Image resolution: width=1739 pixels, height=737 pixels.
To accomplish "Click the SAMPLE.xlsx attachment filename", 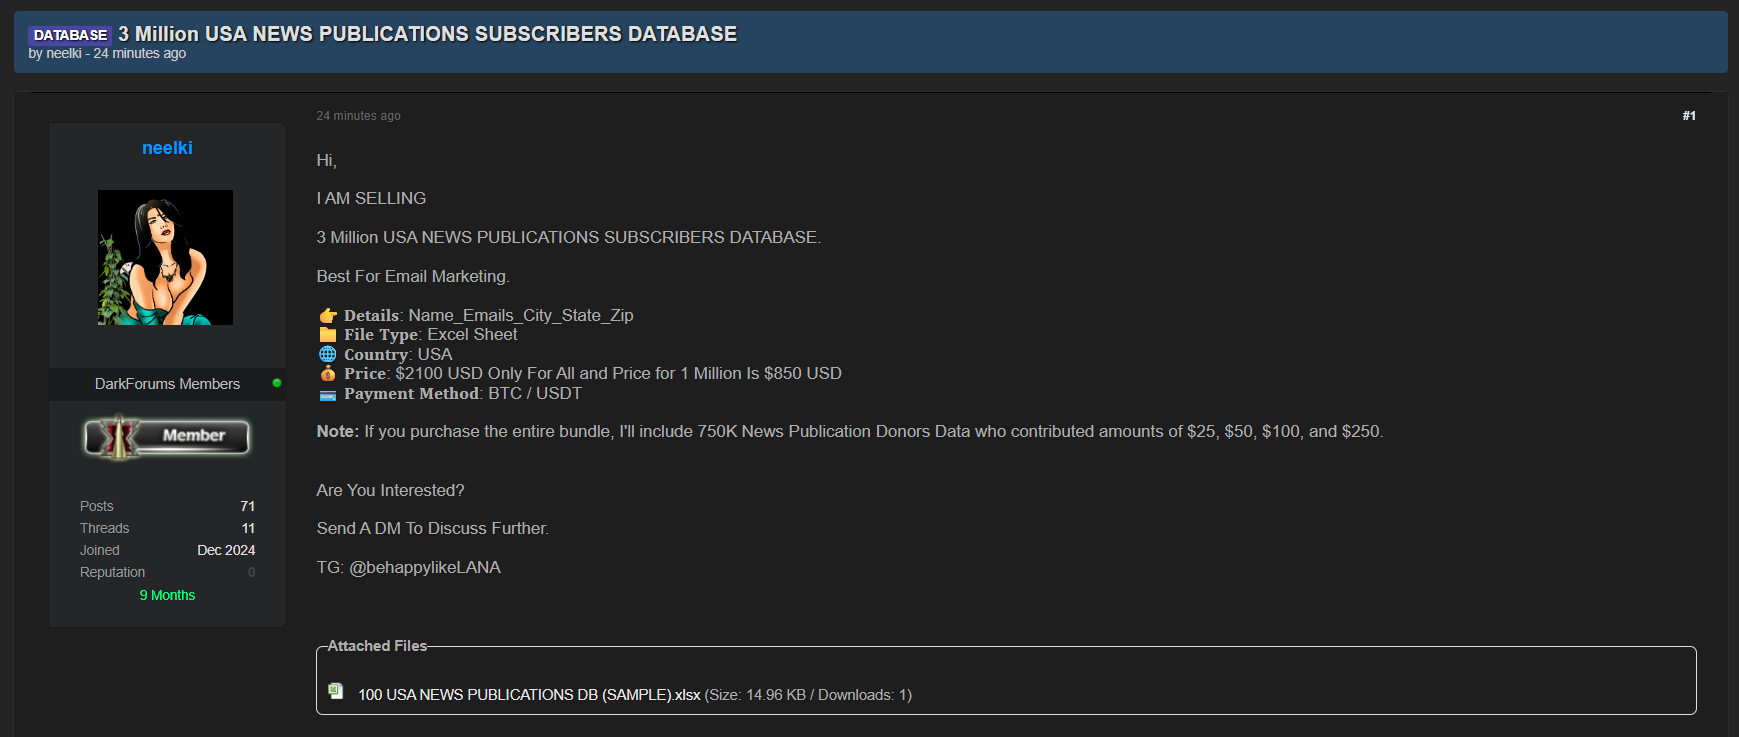I will [529, 695].
